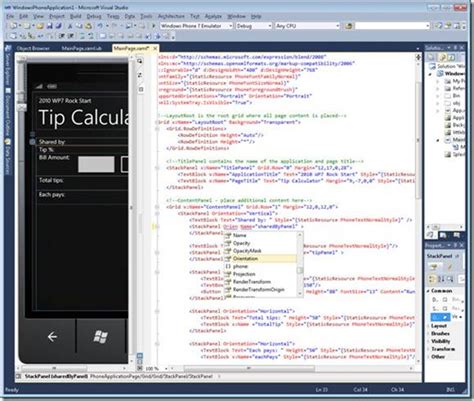
Task: Open the View menu
Action: [38, 16]
